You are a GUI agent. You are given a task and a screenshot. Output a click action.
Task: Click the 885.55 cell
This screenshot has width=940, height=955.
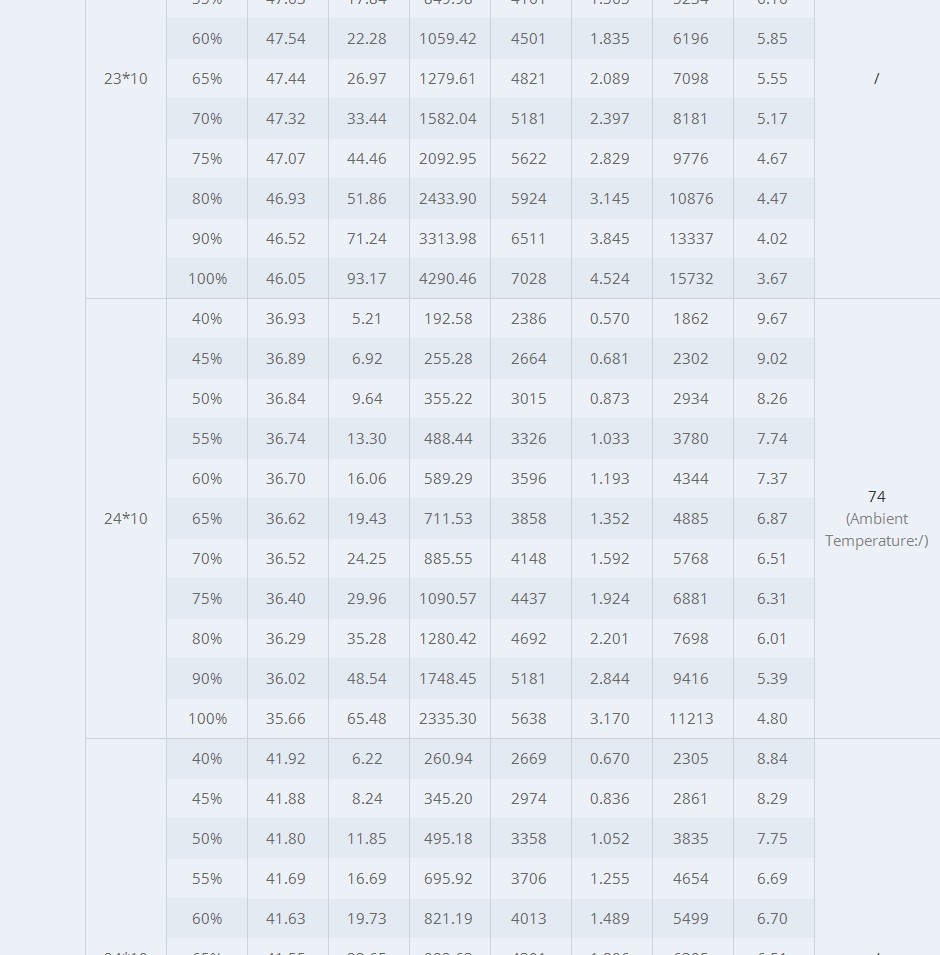448,559
